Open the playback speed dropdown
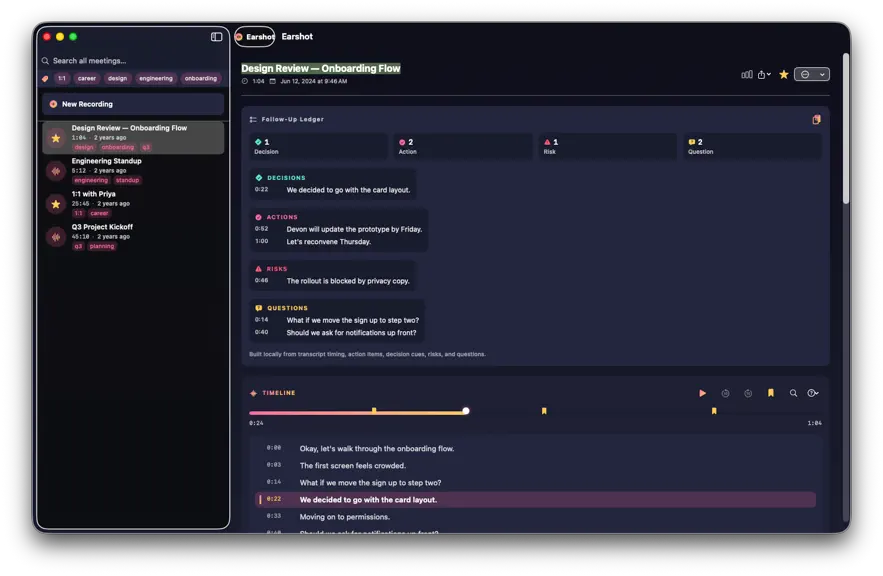This screenshot has height=576, width=883. [x=813, y=393]
